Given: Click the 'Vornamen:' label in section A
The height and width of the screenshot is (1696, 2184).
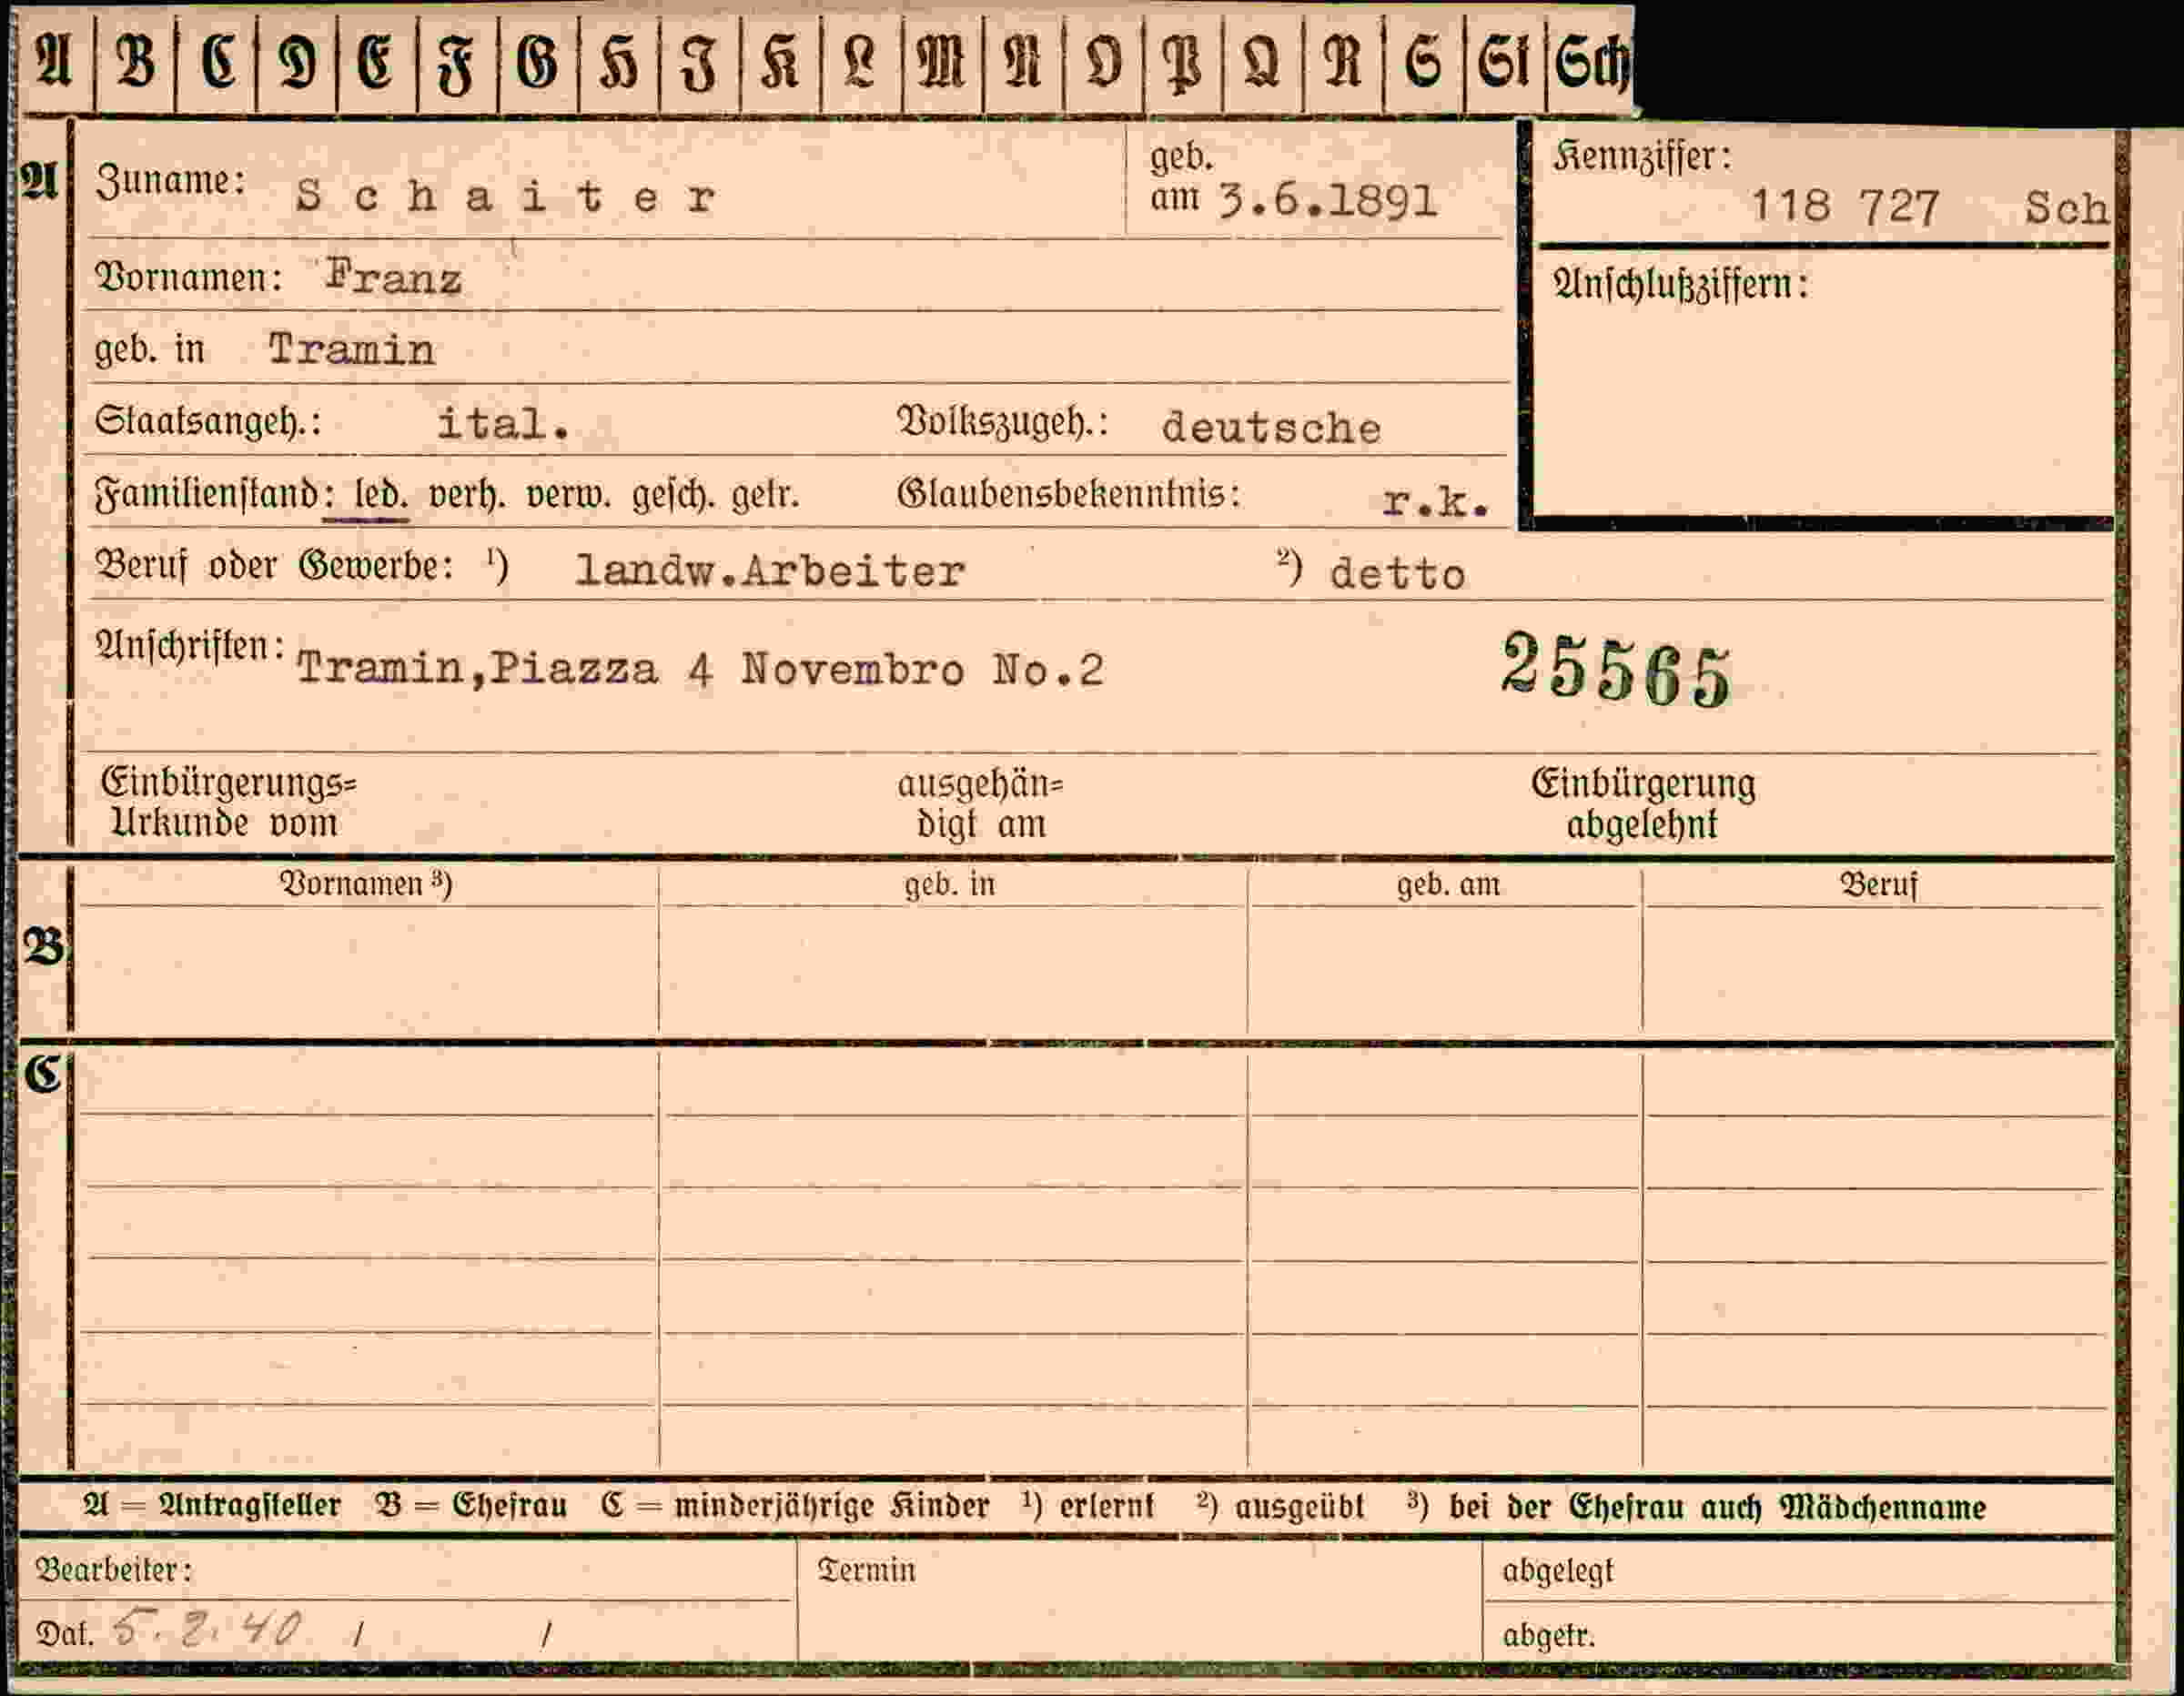Looking at the screenshot, I should click(x=189, y=277).
